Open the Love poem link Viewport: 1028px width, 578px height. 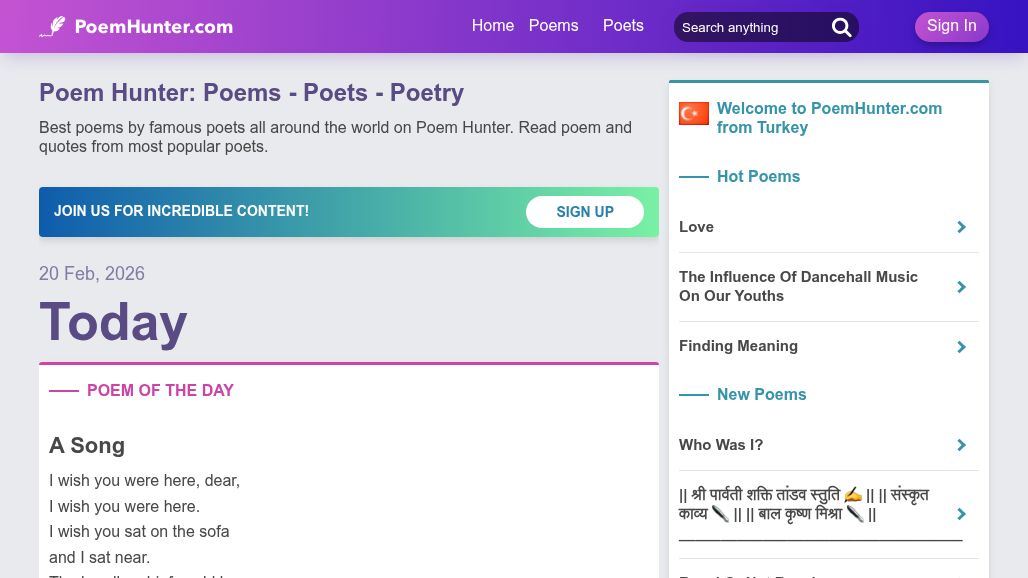tap(696, 227)
